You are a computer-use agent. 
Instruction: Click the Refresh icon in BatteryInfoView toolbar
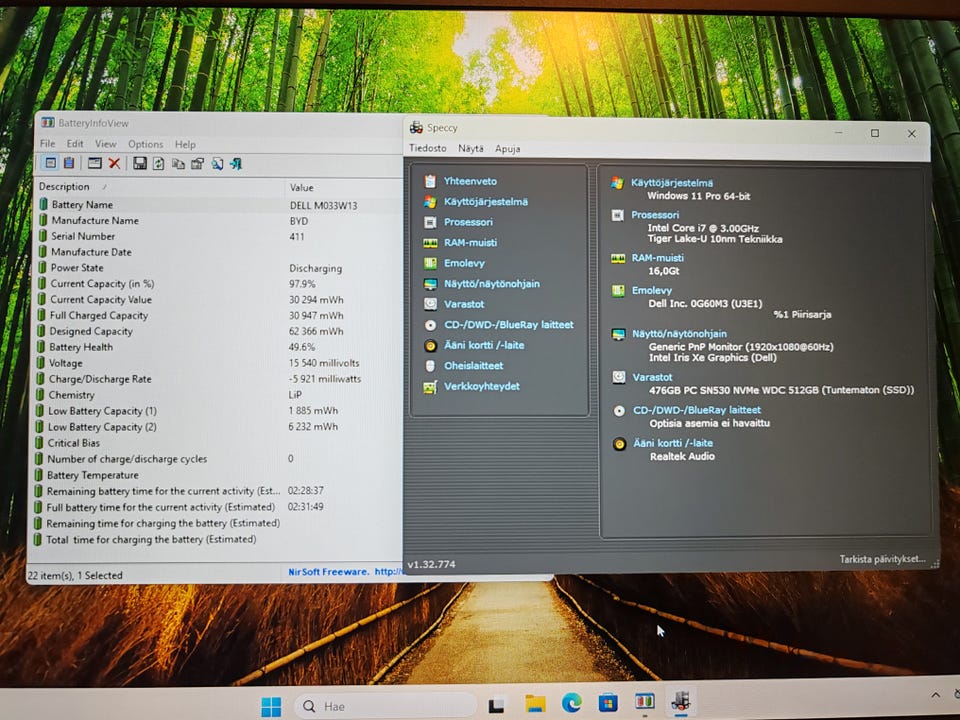159,164
